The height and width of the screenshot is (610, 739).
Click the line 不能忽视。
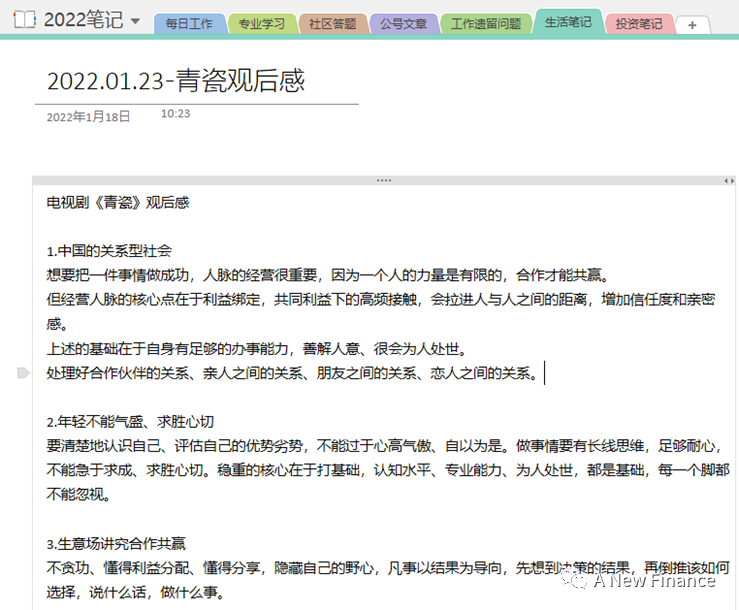[x=78, y=494]
